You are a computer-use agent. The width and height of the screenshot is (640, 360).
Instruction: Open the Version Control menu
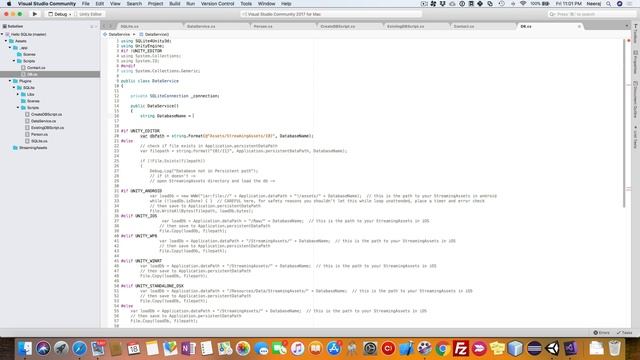pyautogui.click(x=217, y=4)
